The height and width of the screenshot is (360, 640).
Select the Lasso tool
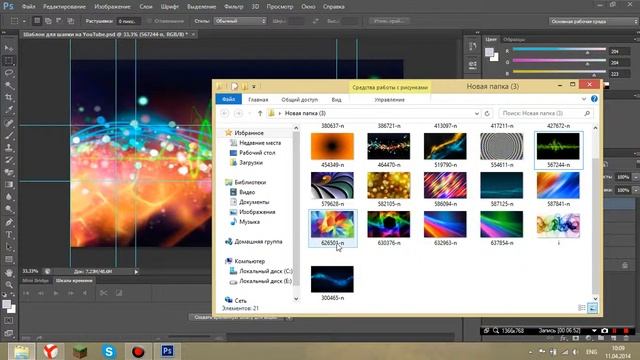click(9, 73)
